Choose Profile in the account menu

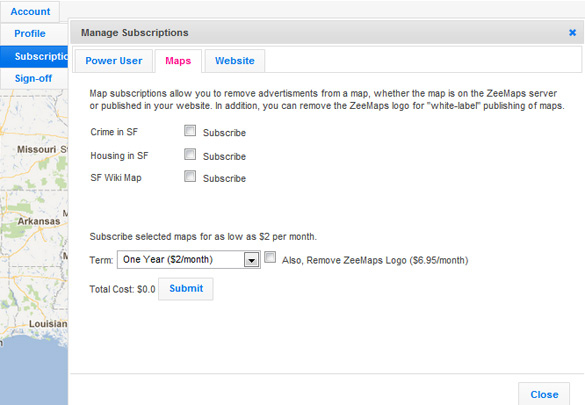click(x=30, y=34)
